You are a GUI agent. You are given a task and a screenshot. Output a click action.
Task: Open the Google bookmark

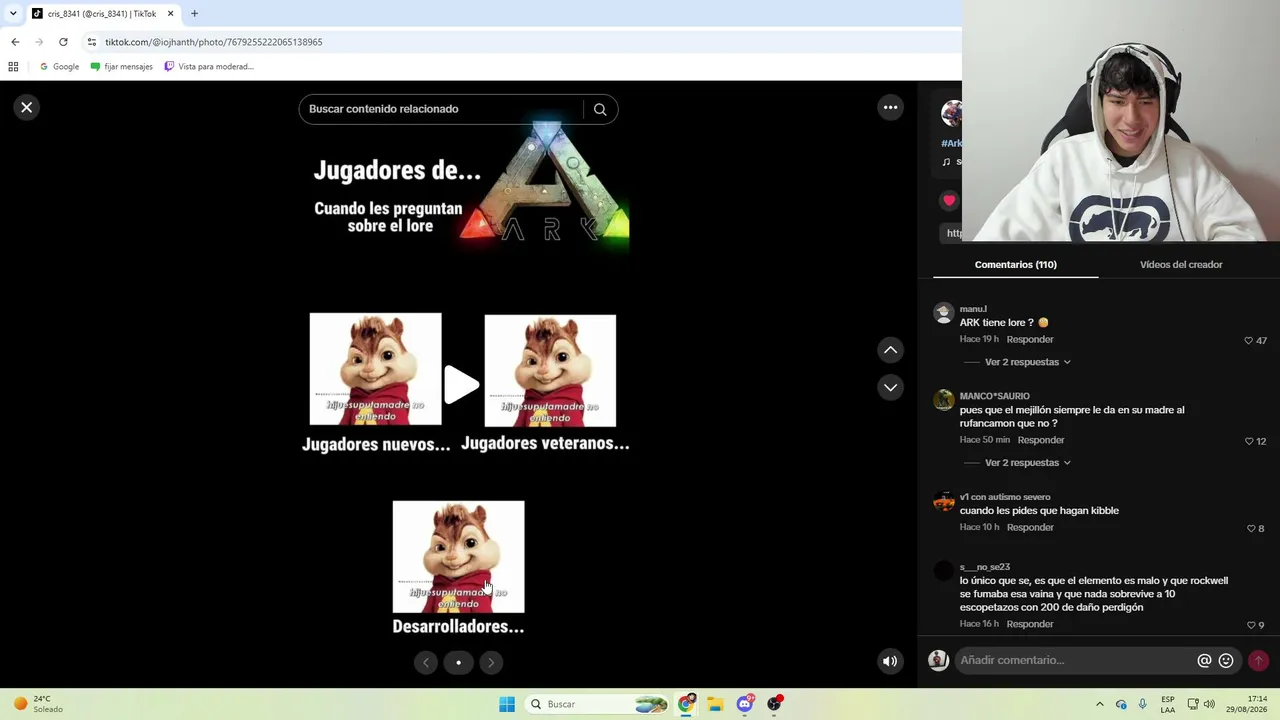click(x=59, y=67)
